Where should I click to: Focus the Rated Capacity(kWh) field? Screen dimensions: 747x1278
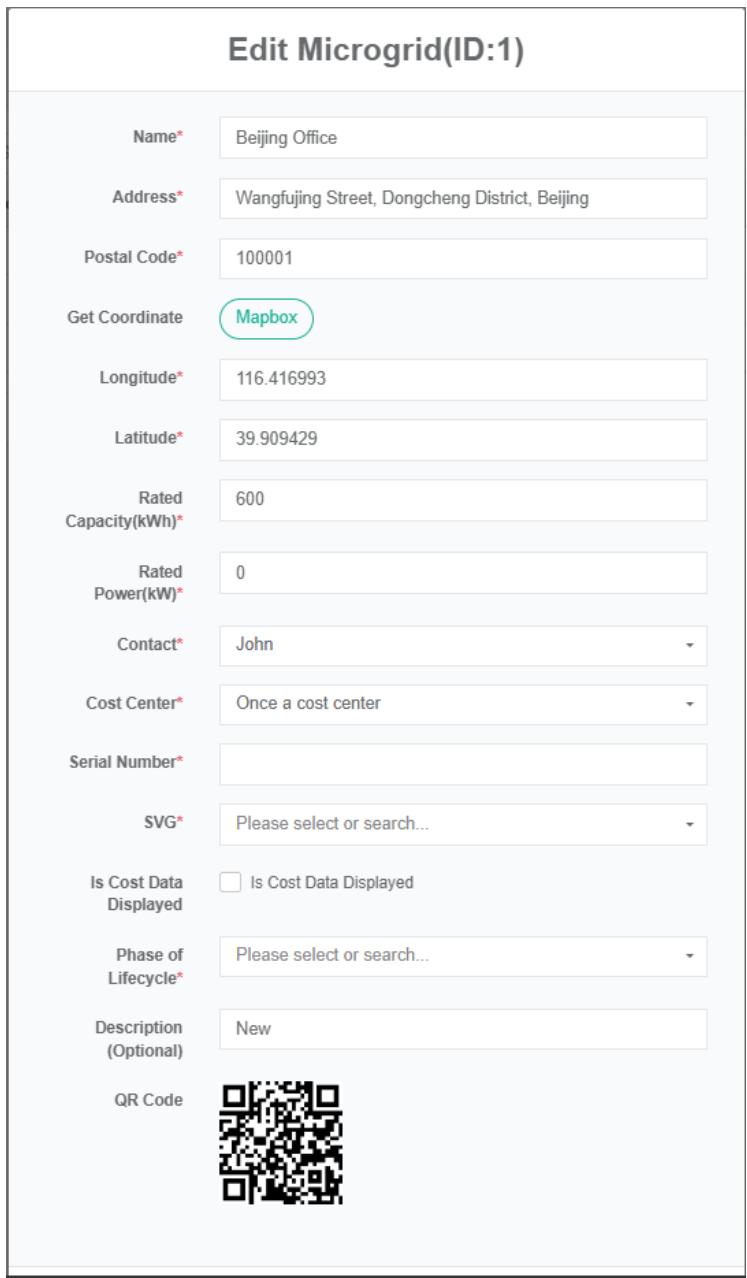pyautogui.click(x=462, y=500)
